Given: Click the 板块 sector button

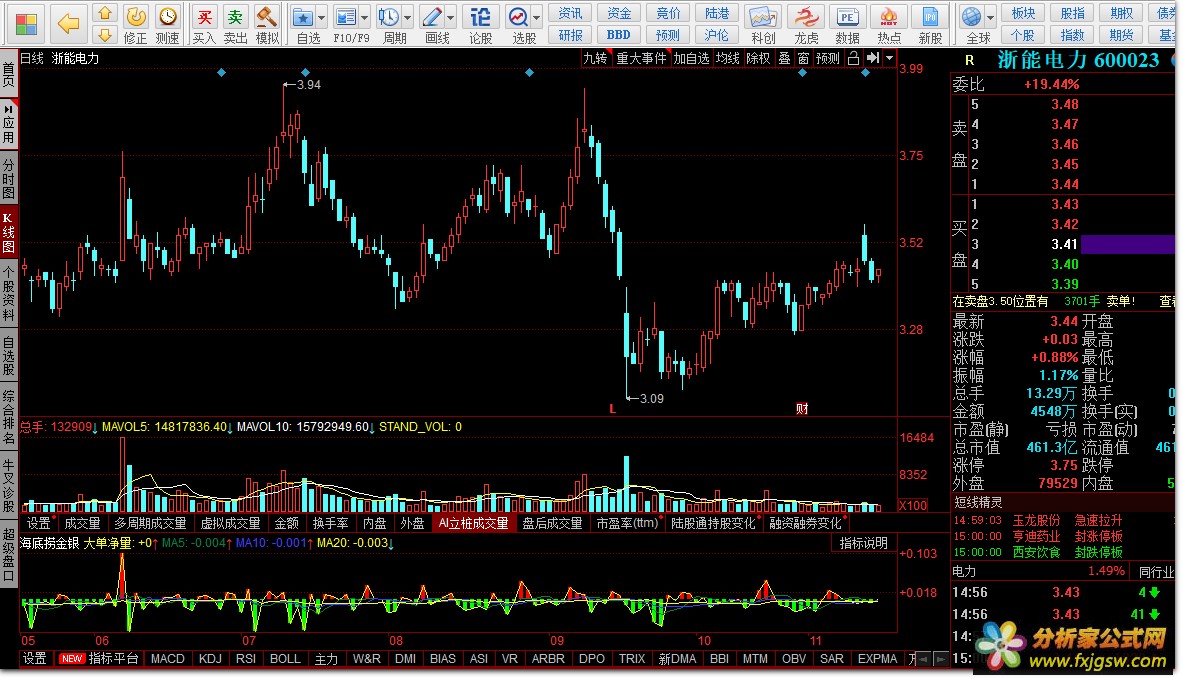Looking at the screenshot, I should [1023, 13].
